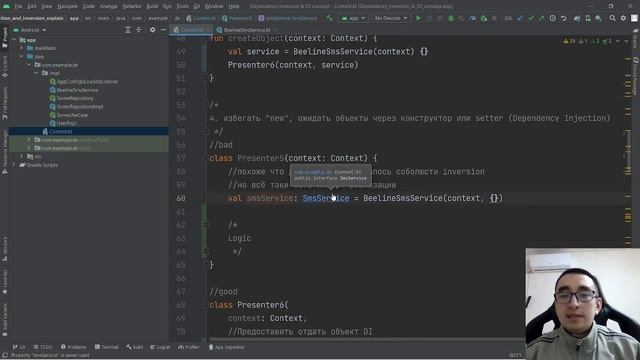Screen dimensions: 640x360
Task: Open the TODO tool window
Action: [43, 347]
